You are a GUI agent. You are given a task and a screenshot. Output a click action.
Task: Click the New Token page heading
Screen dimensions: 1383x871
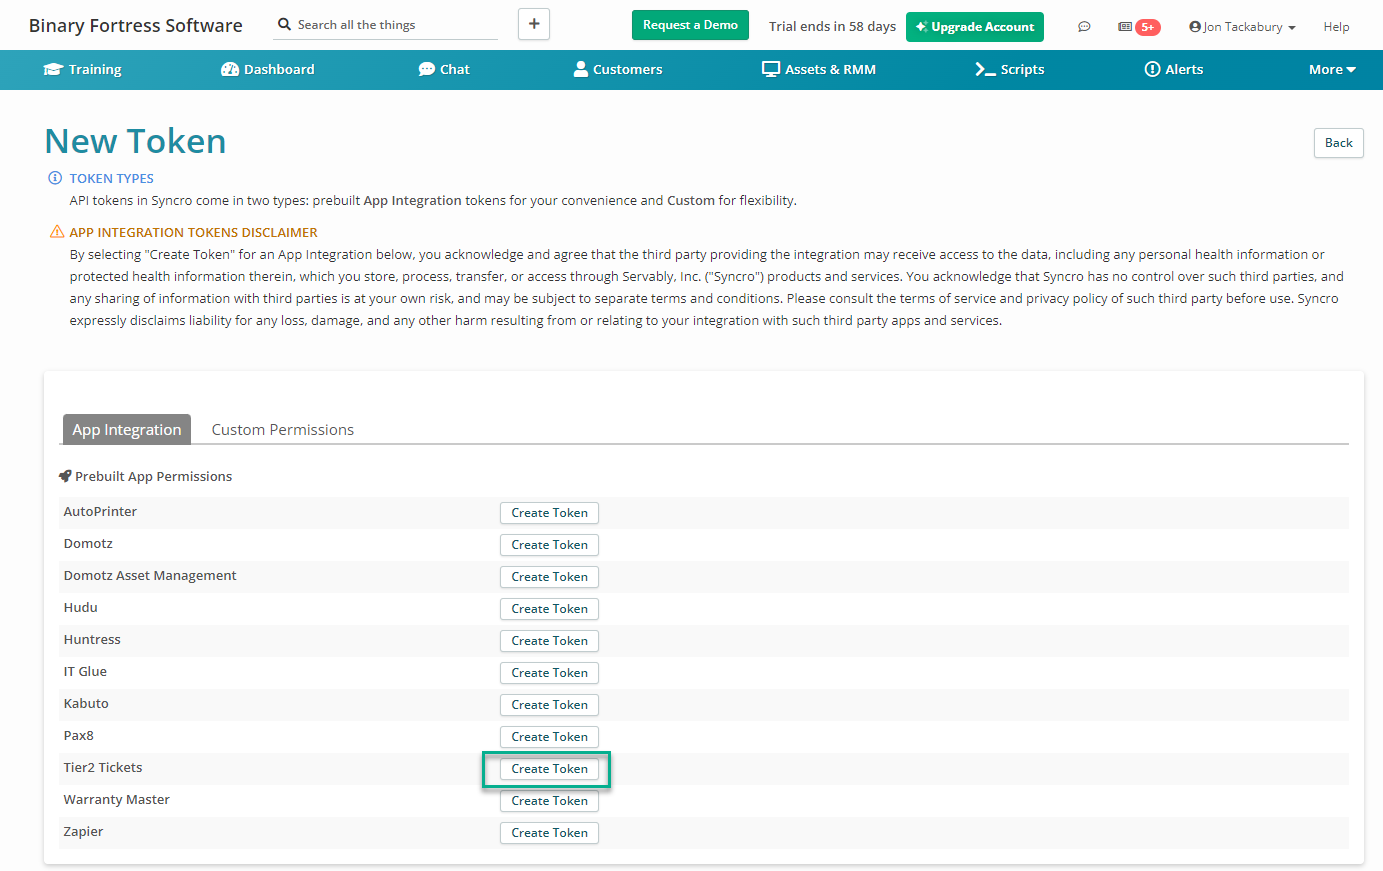coord(136,141)
